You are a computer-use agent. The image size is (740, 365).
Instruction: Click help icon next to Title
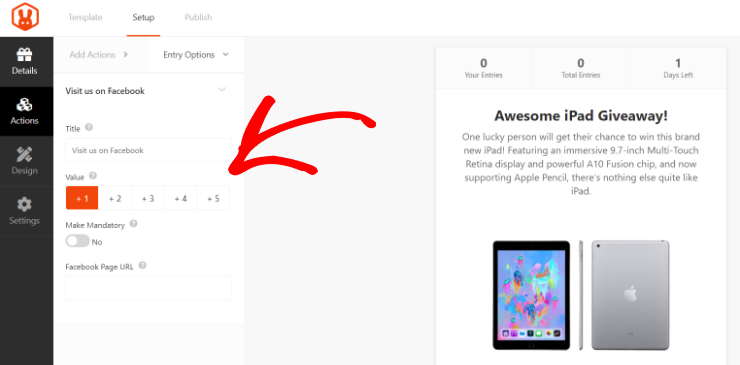(x=89, y=127)
